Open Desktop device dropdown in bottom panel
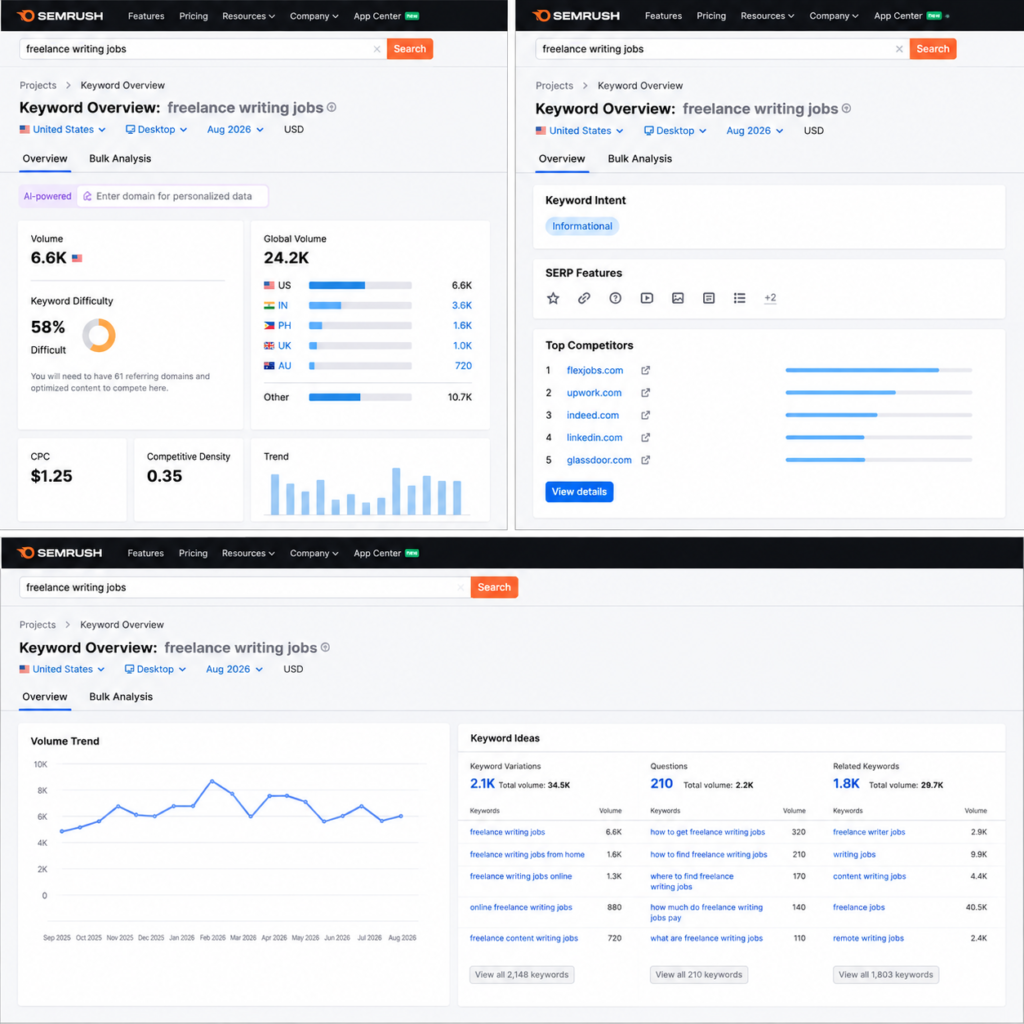Viewport: 1024px width, 1024px height. (x=155, y=669)
